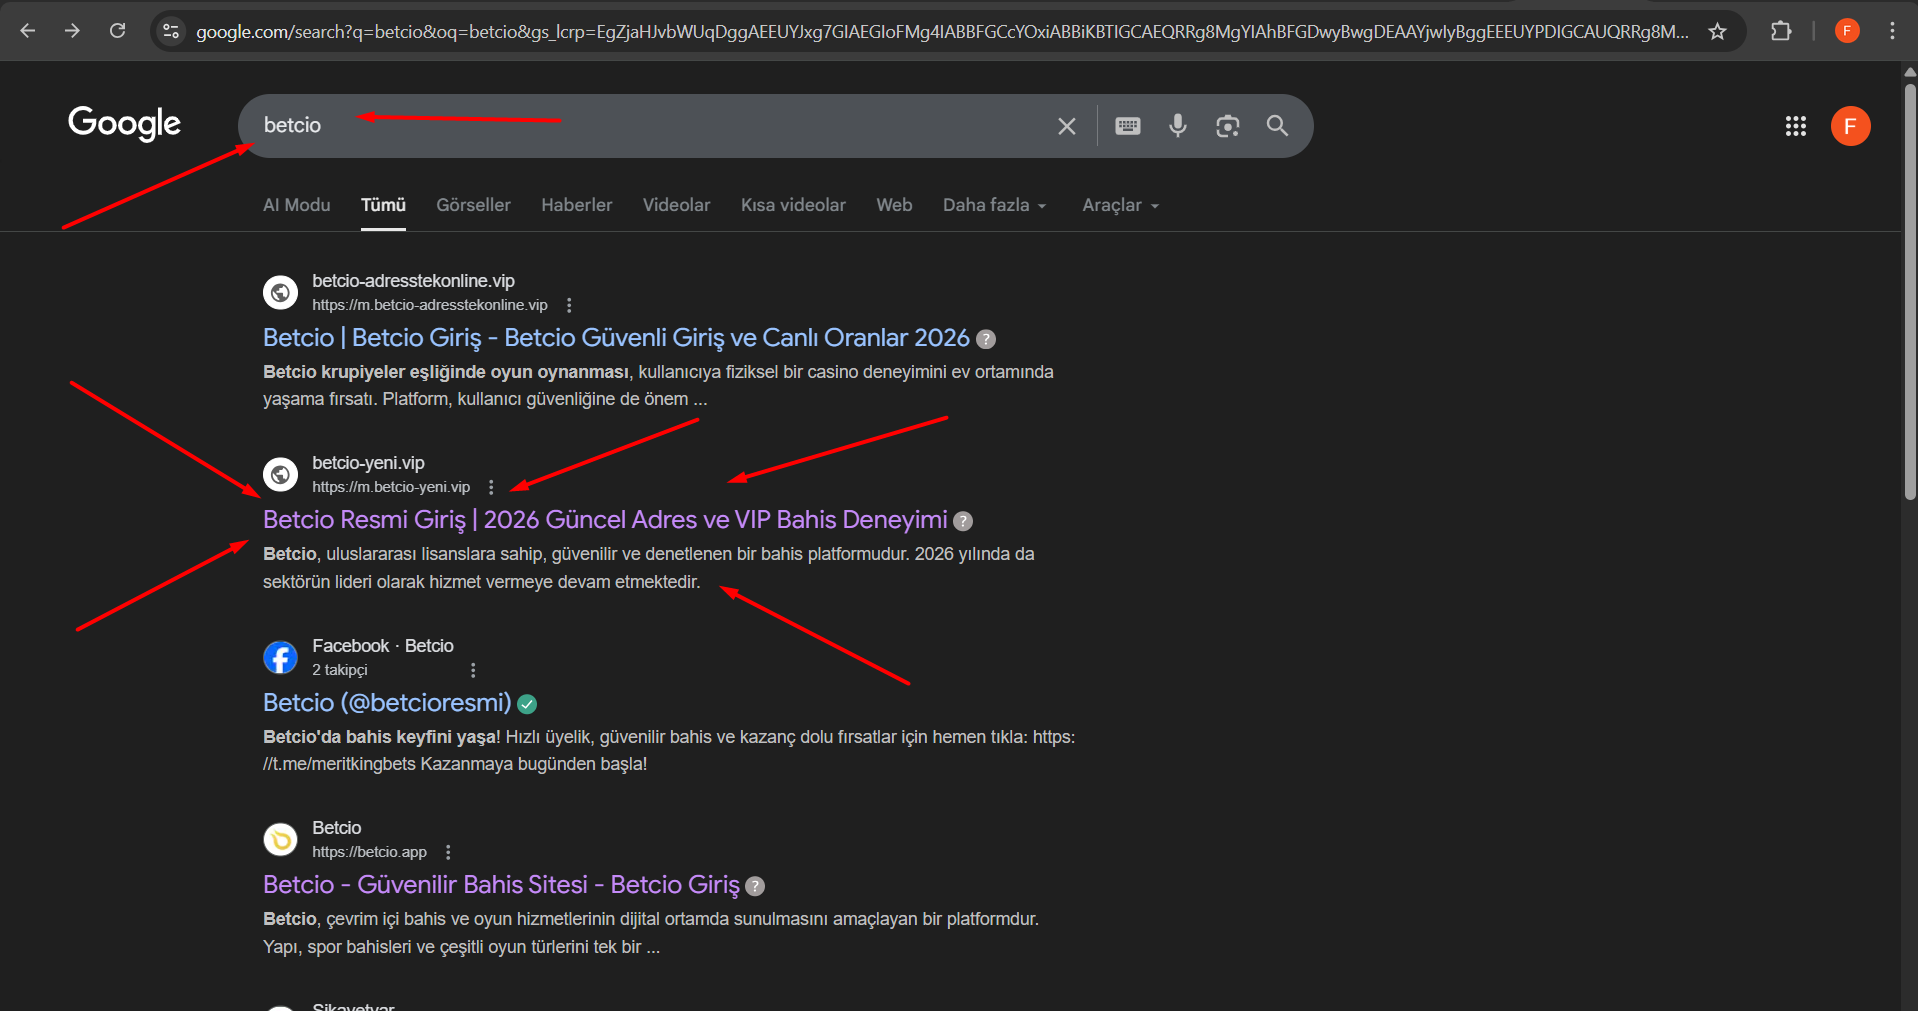Open the Google account avatar menu
Viewport: 1918px width, 1011px height.
click(1851, 126)
